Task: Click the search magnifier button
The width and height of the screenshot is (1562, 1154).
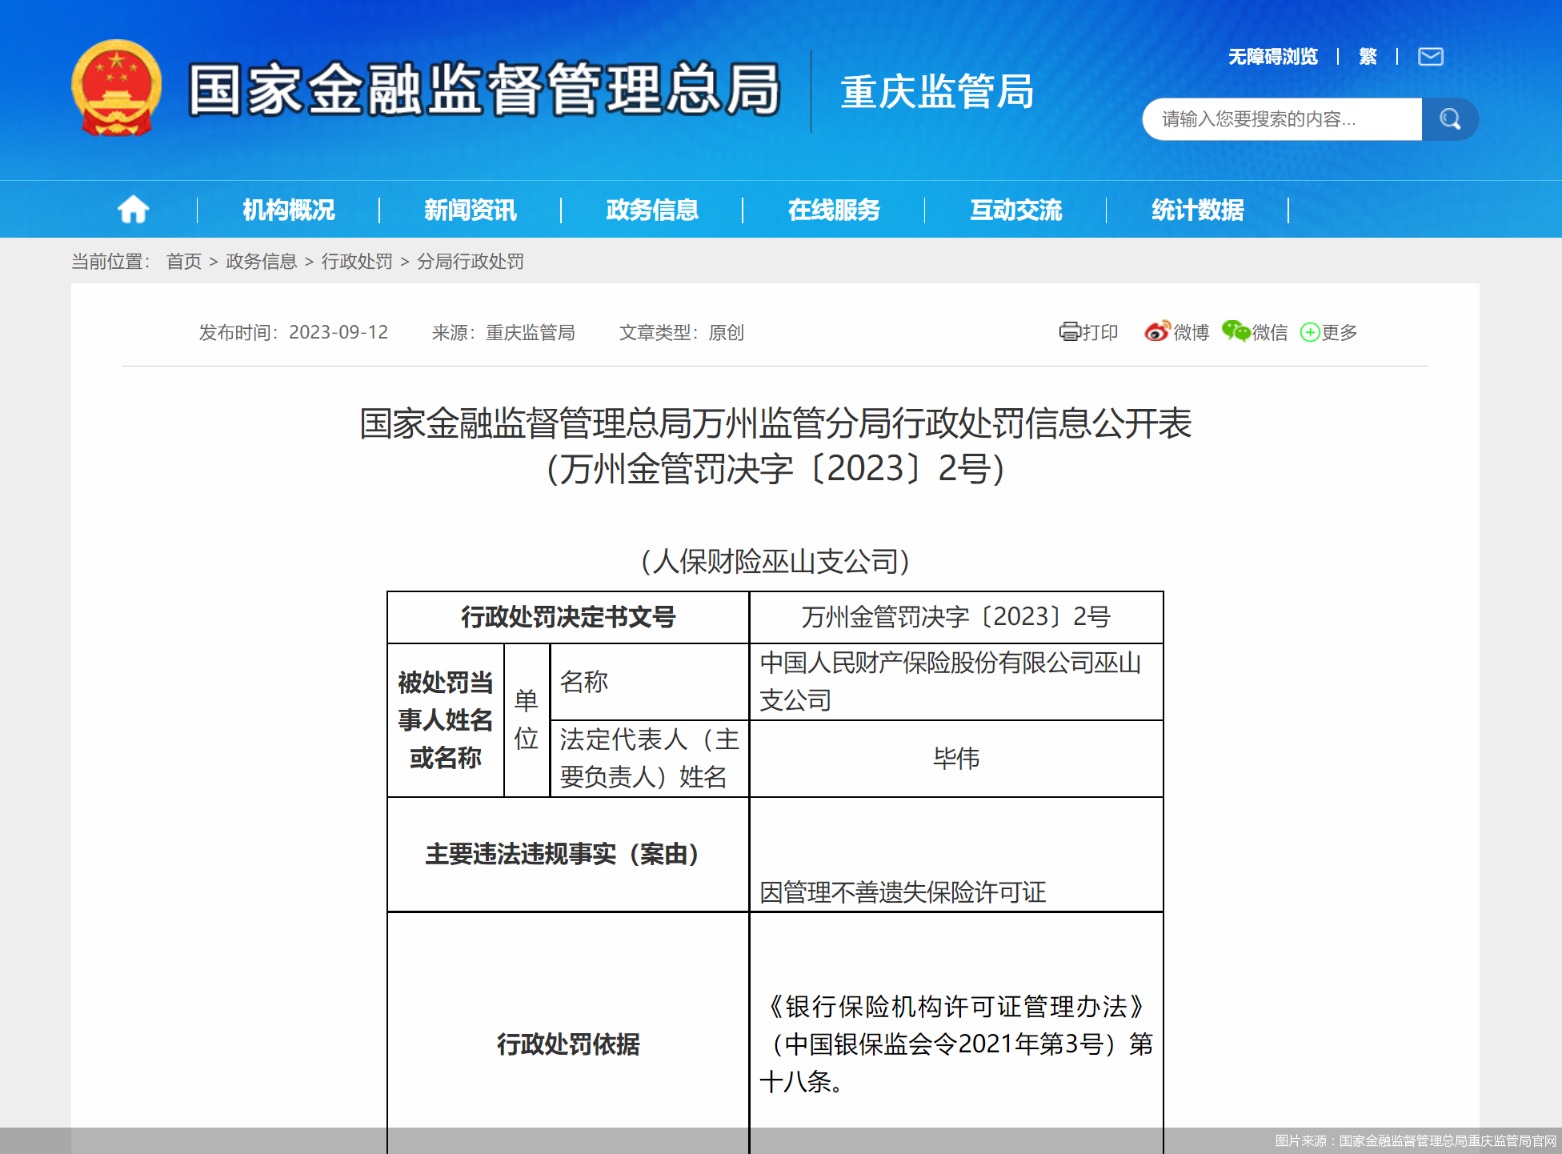Action: coord(1450,119)
